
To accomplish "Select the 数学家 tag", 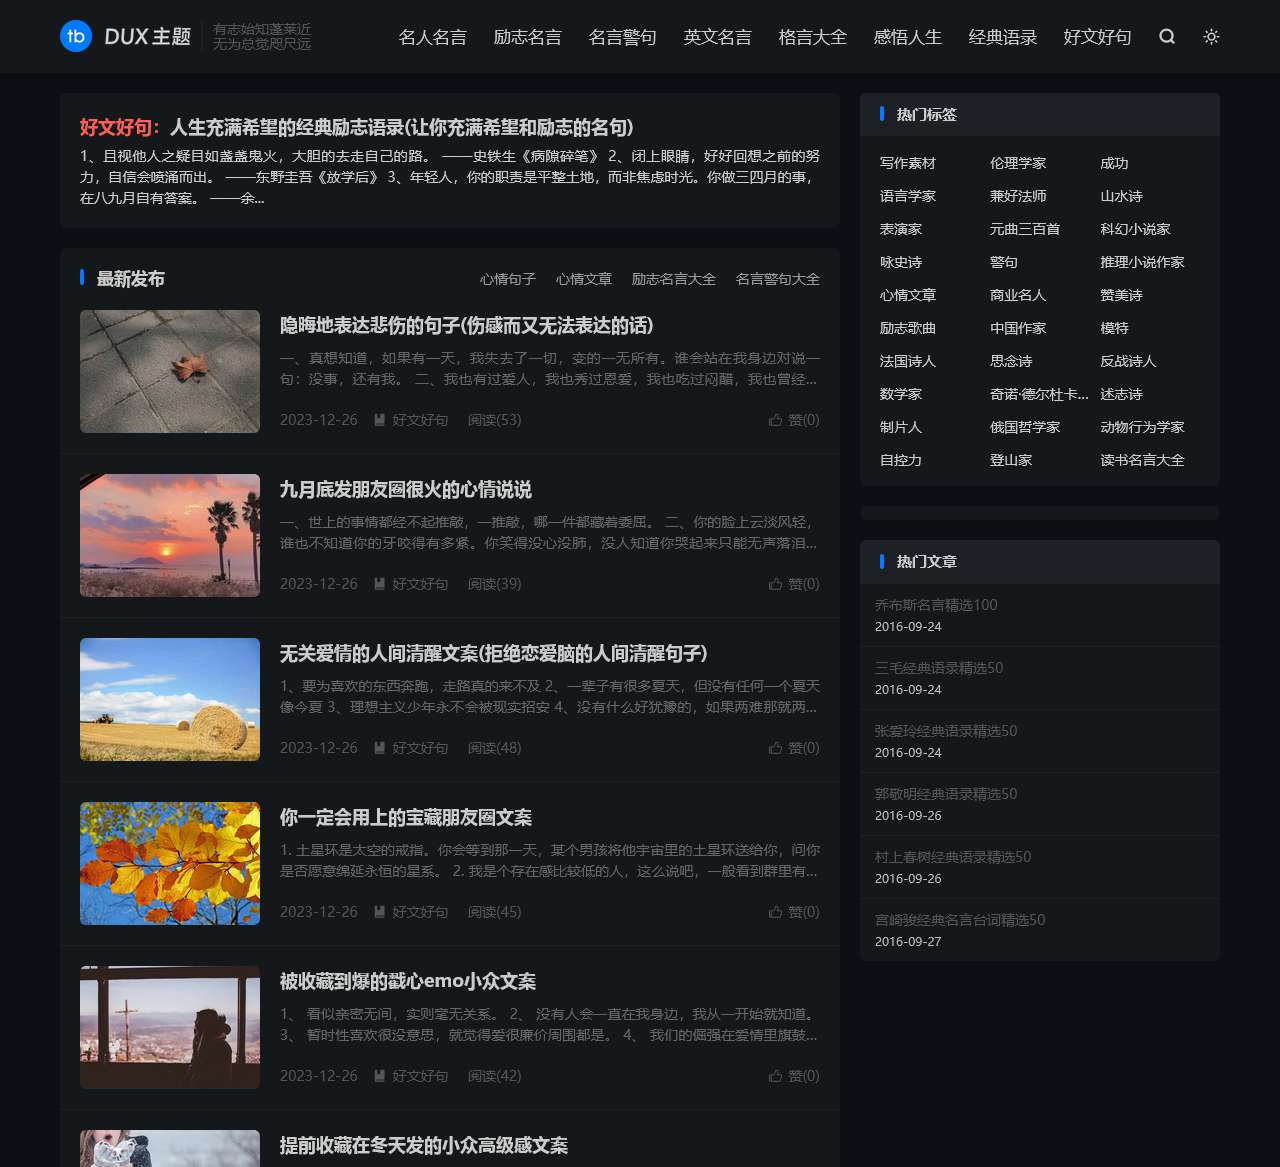I will pos(901,394).
